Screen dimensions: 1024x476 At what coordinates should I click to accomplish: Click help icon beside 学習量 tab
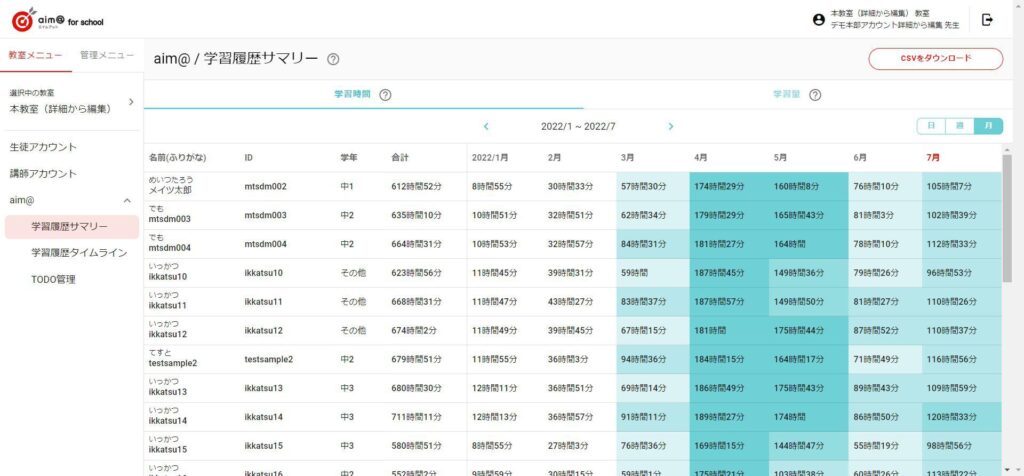coord(815,95)
